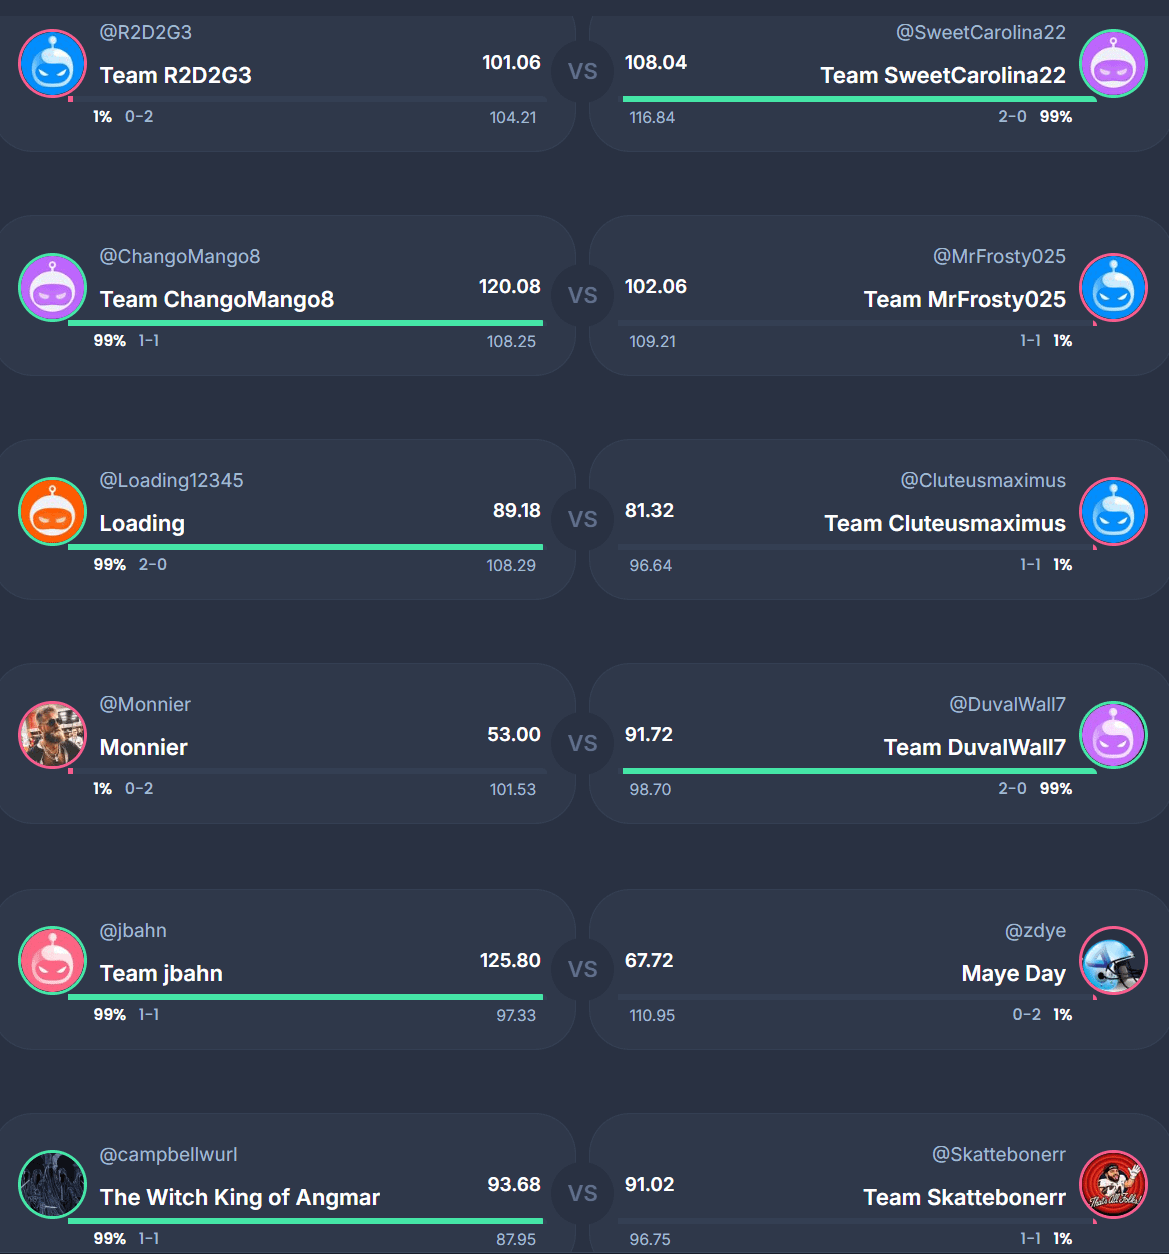
Task: Click Monnier's profile photo avatar
Action: pos(53,736)
